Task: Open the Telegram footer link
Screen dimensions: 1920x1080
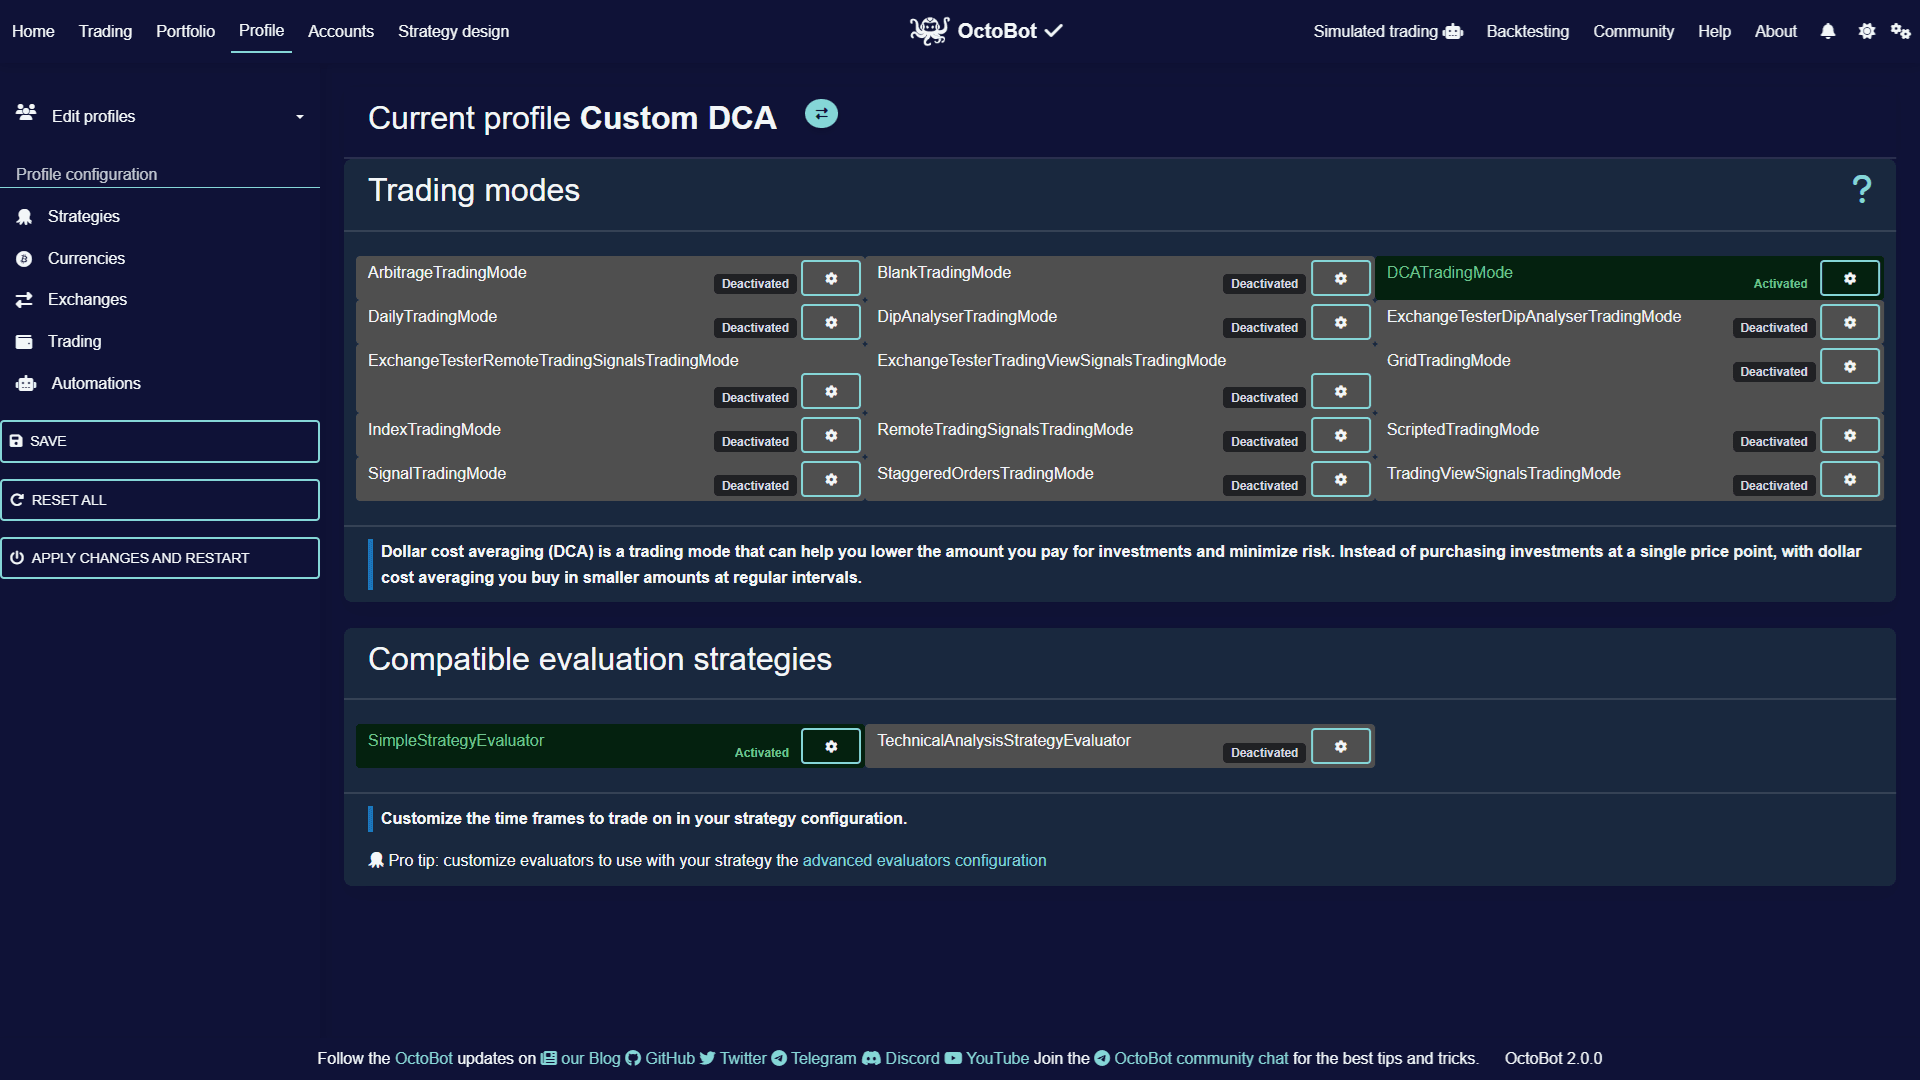Action: (814, 1058)
